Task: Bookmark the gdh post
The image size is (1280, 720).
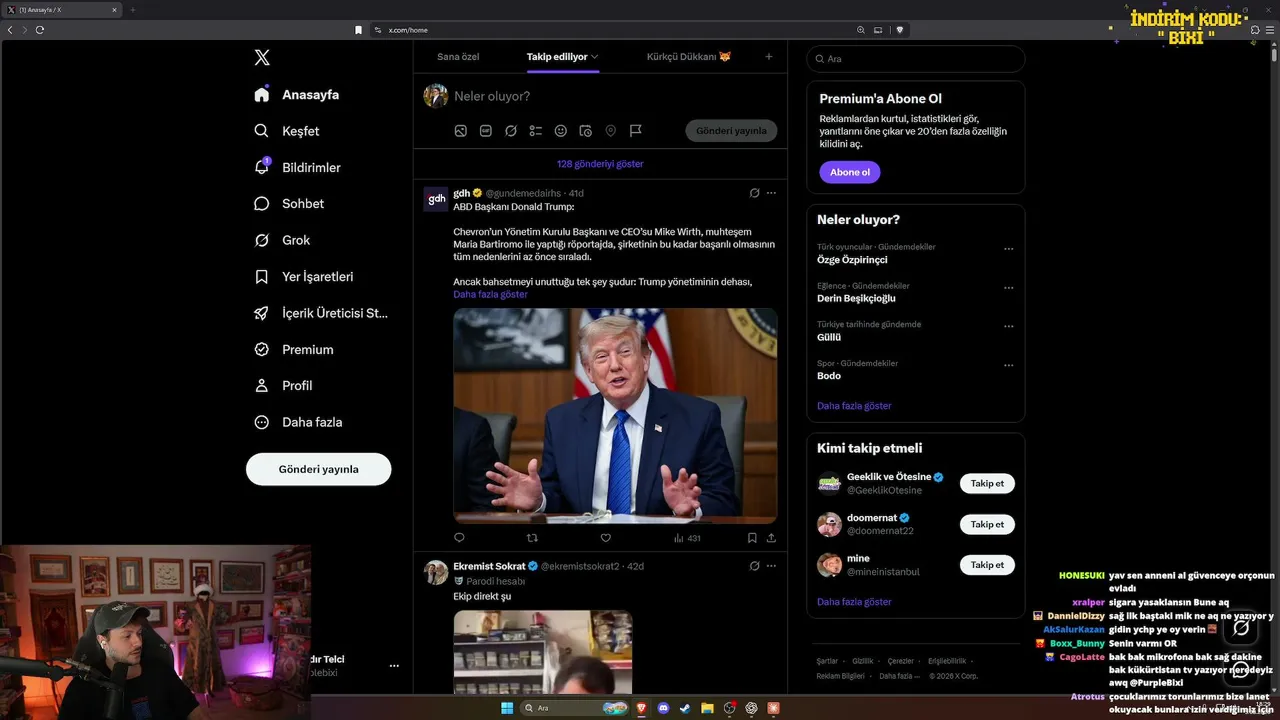Action: click(752, 538)
